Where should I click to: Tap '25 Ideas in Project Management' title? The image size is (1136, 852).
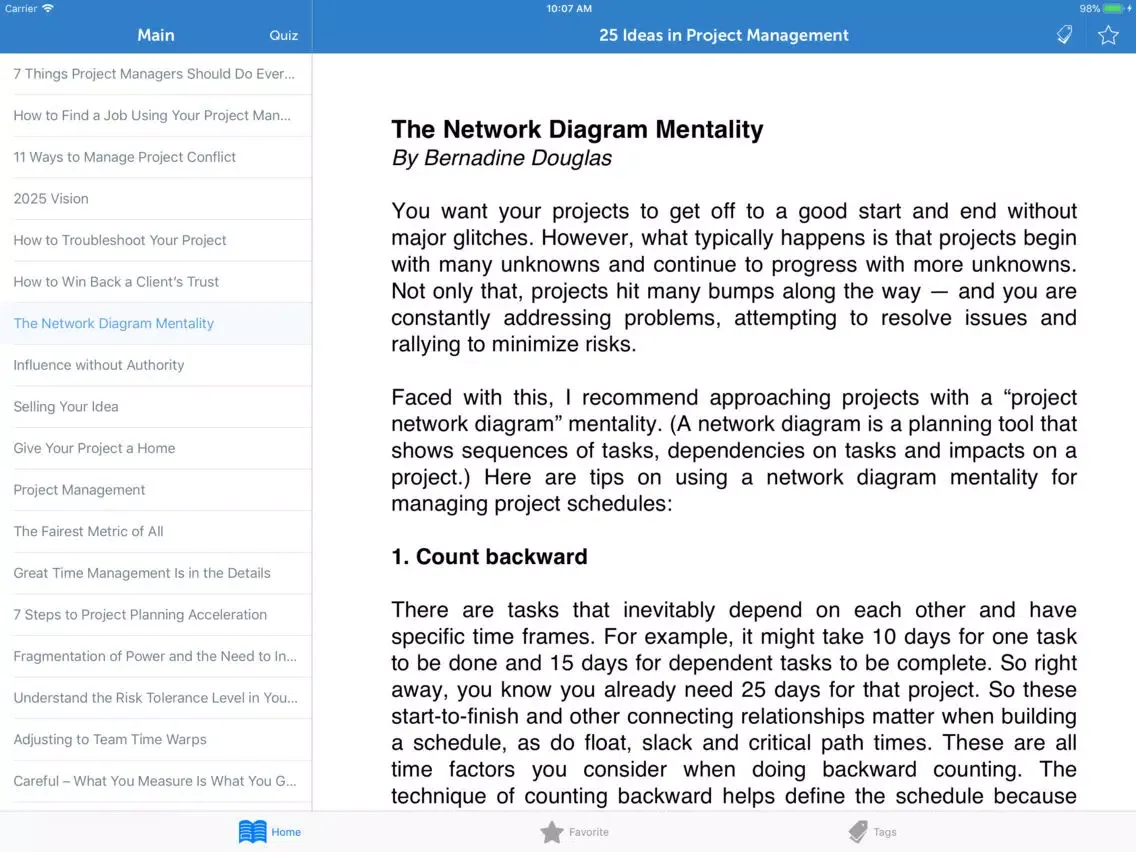[723, 35]
